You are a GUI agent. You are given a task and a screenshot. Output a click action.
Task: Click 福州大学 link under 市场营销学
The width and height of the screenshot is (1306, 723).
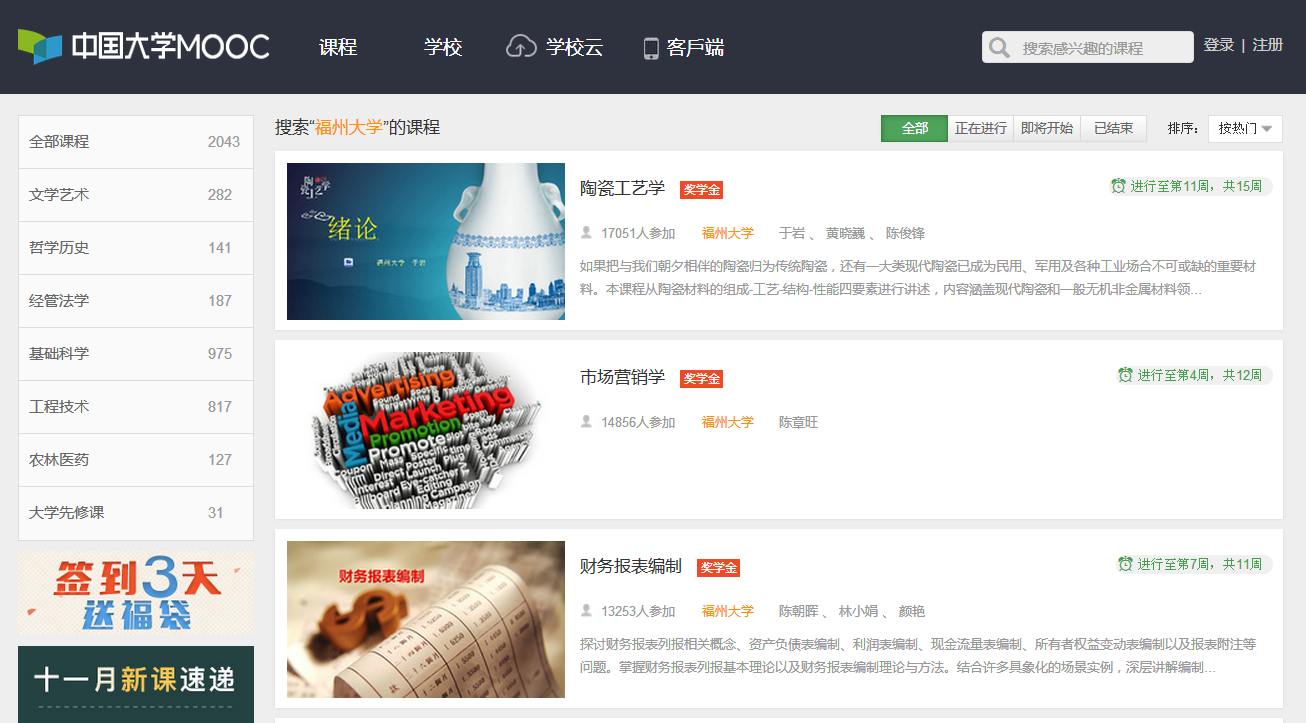point(728,422)
